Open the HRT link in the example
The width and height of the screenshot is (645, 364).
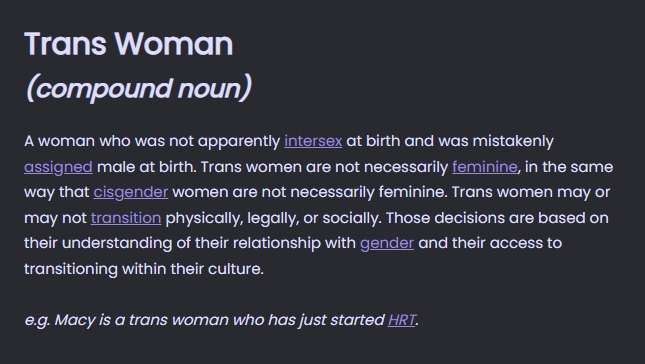(402, 320)
